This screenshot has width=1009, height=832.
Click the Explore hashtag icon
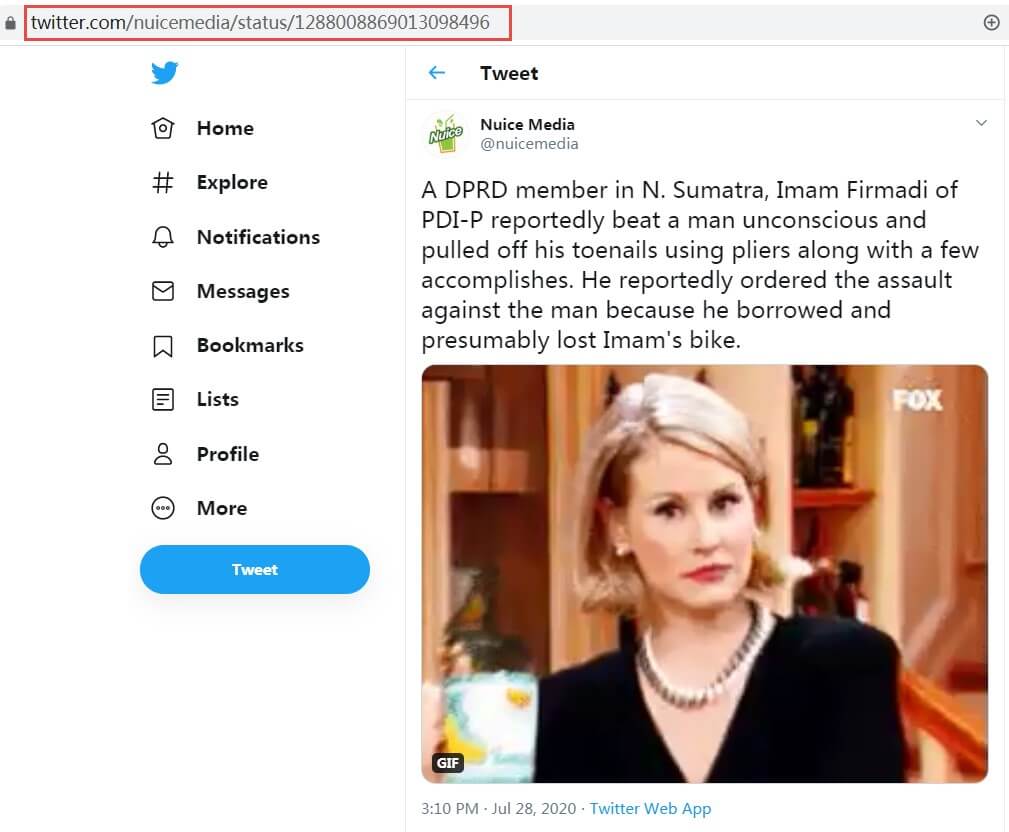click(x=162, y=183)
